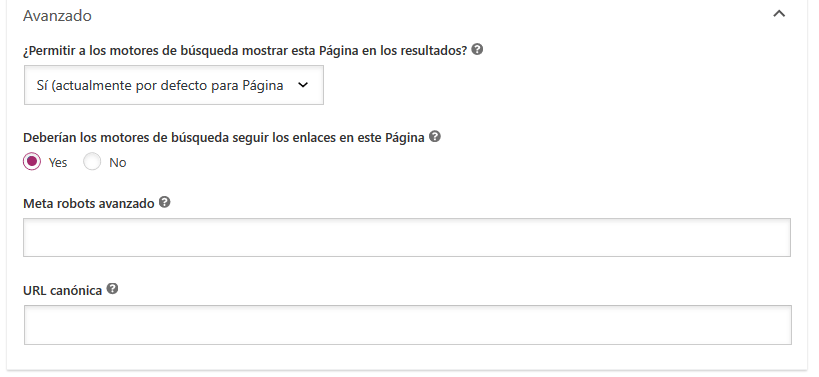Open the Meta robots avanzado help icon

[x=165, y=202]
